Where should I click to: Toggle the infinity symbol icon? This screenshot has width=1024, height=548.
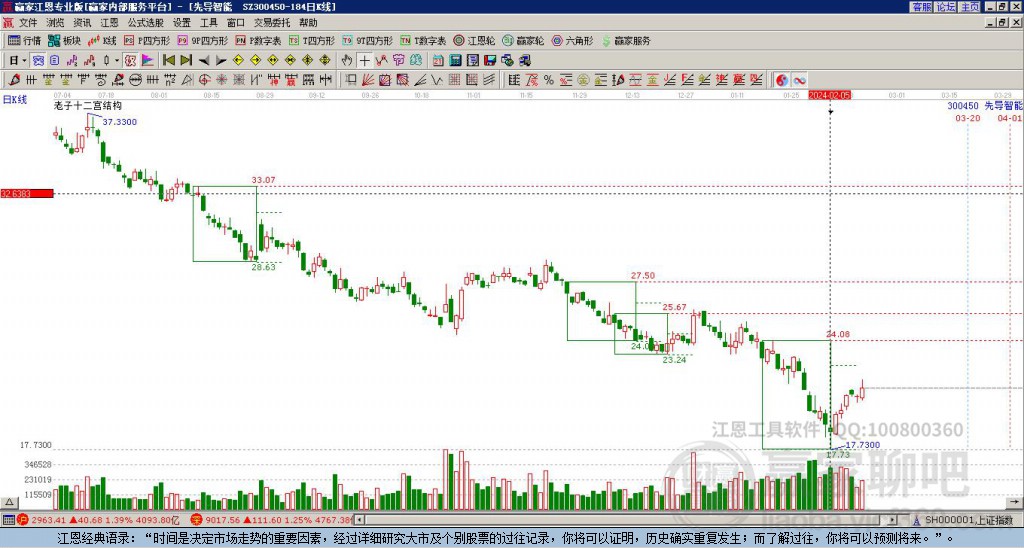(799, 80)
